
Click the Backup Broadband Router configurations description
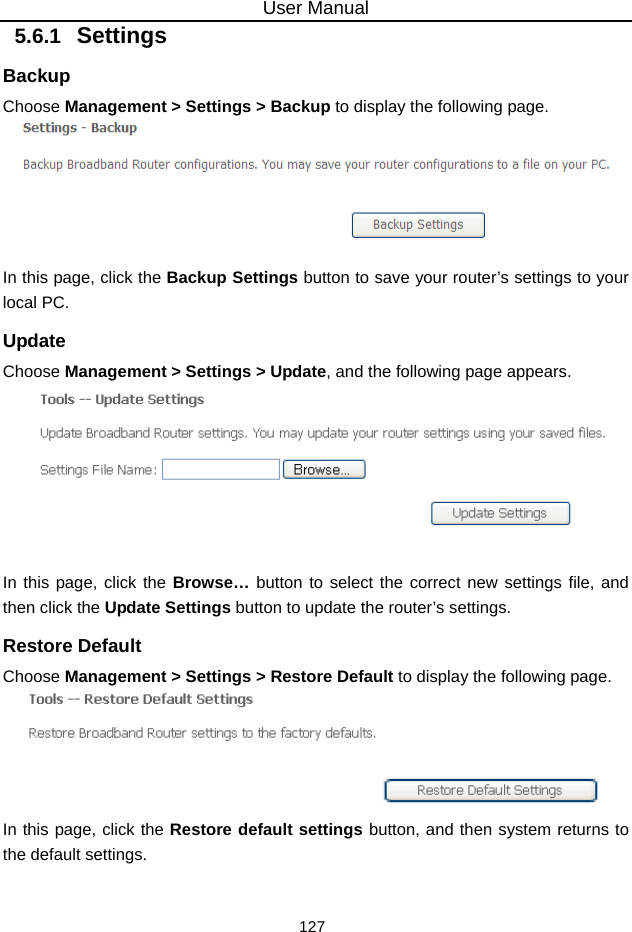316,165
